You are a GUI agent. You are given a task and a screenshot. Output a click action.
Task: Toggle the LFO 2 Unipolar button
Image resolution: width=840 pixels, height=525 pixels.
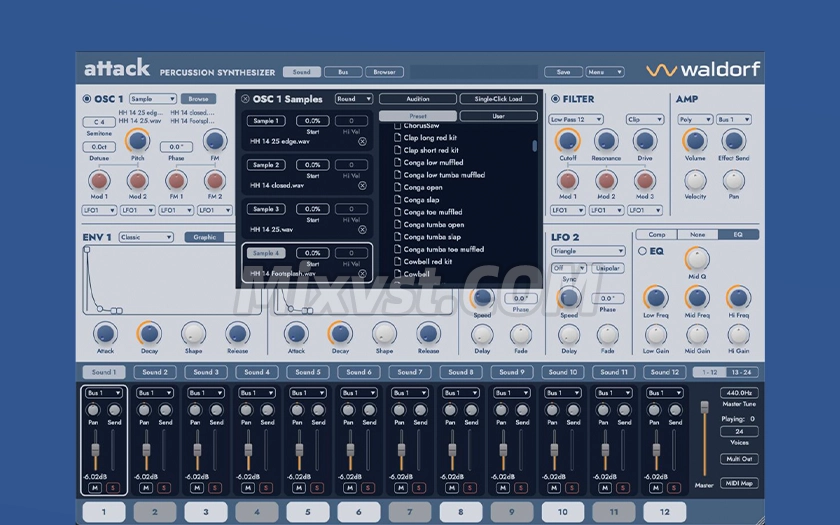[608, 268]
